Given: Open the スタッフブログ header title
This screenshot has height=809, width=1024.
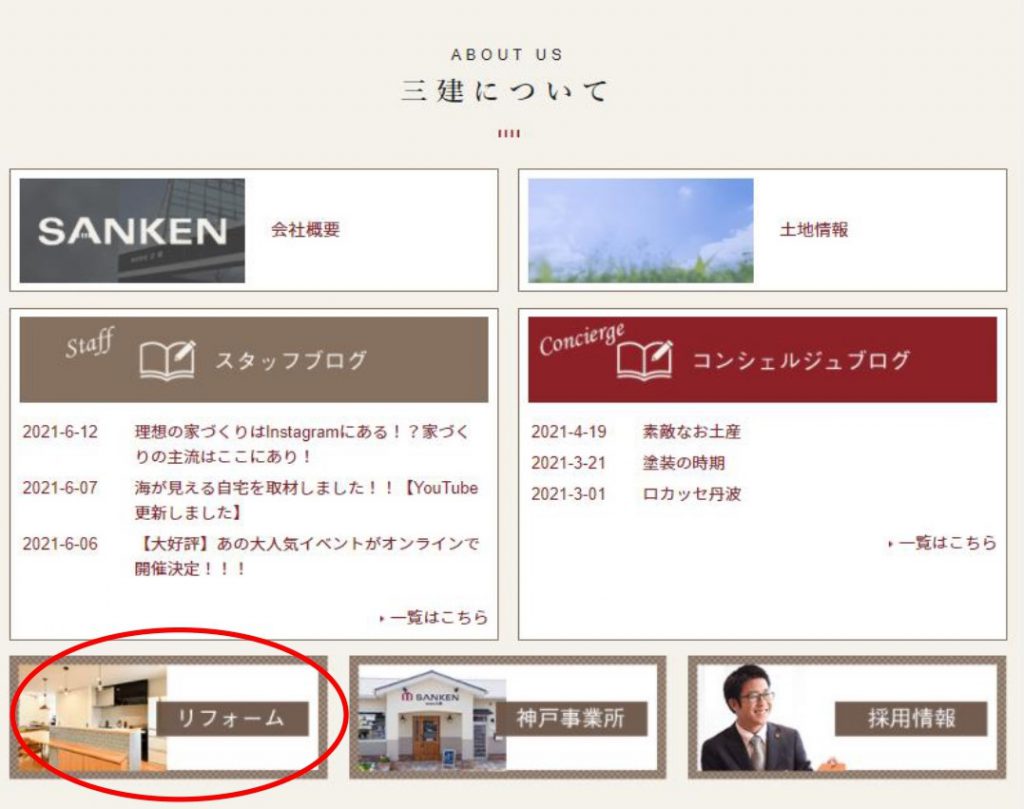Looking at the screenshot, I should click(x=291, y=361).
